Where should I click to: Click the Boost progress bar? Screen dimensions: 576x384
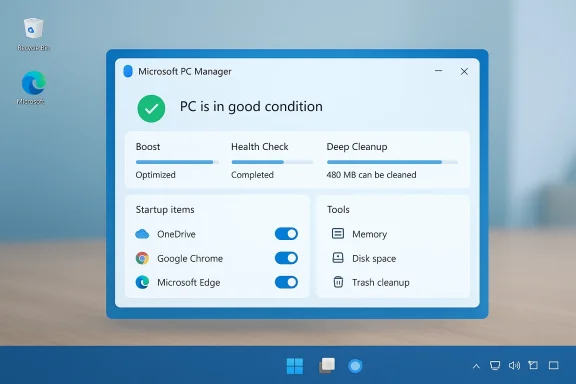(x=177, y=162)
